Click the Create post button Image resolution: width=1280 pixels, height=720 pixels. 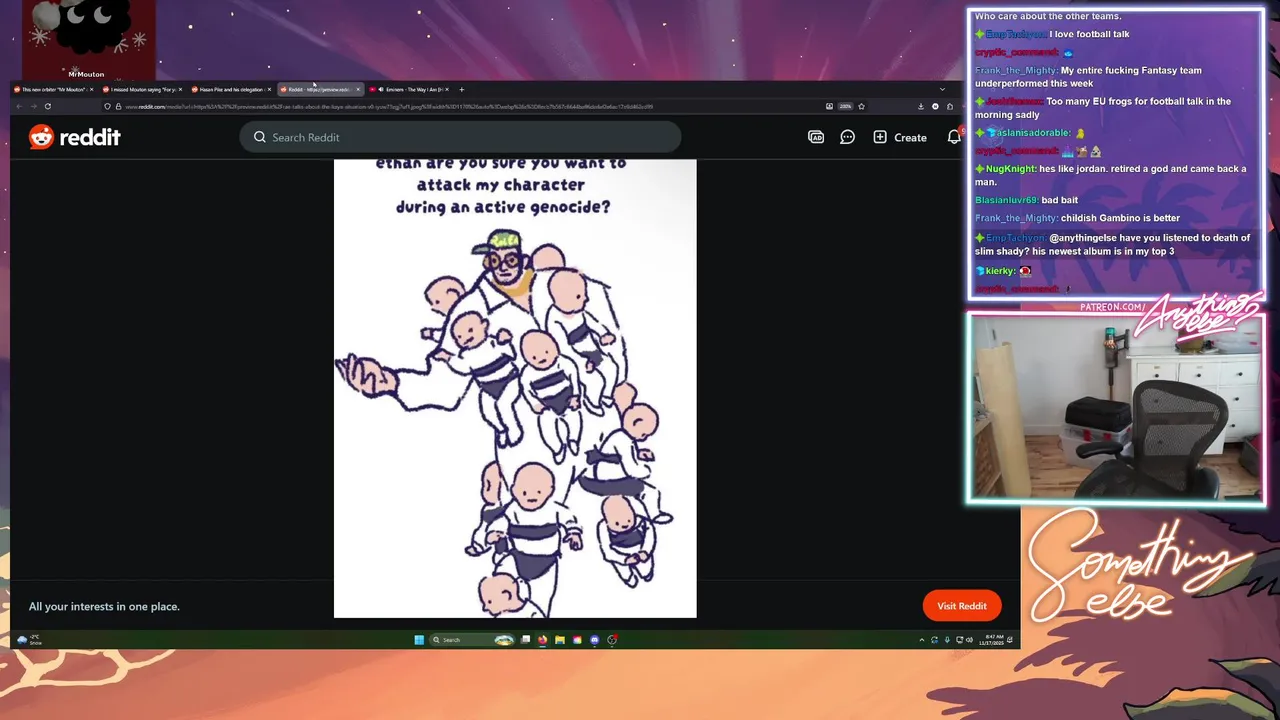pyautogui.click(x=900, y=137)
